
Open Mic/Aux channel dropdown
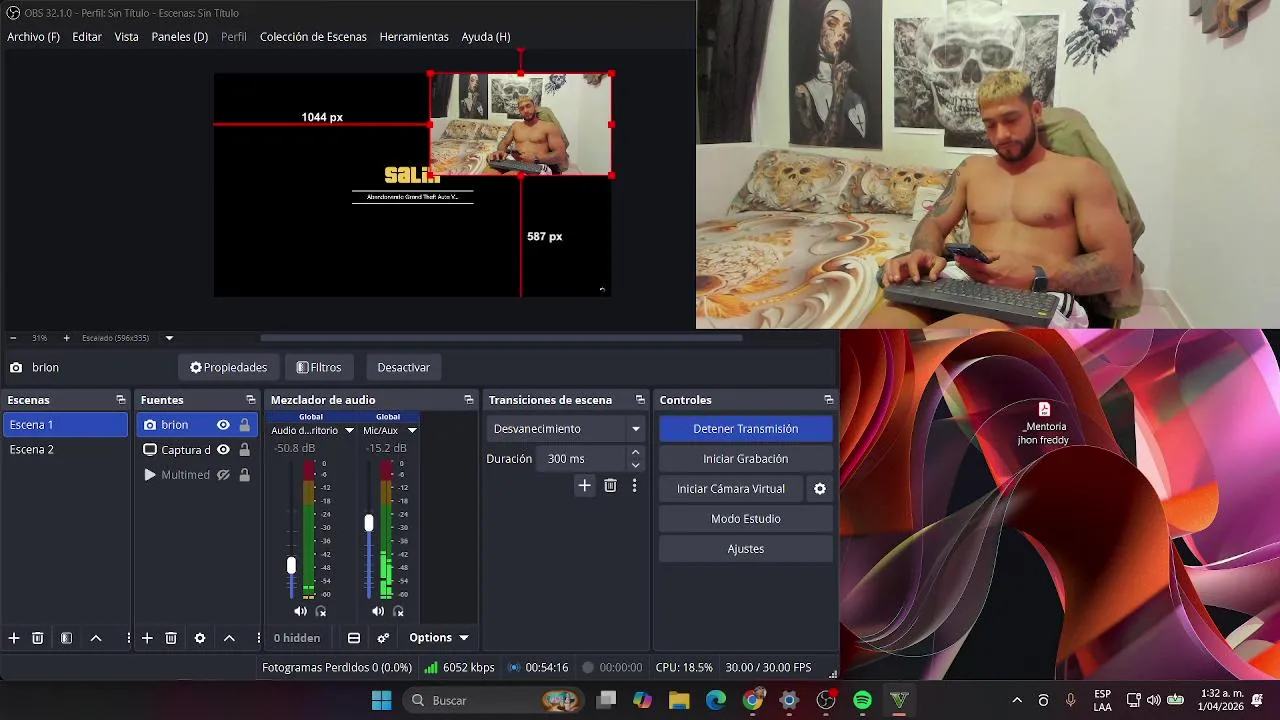[412, 431]
